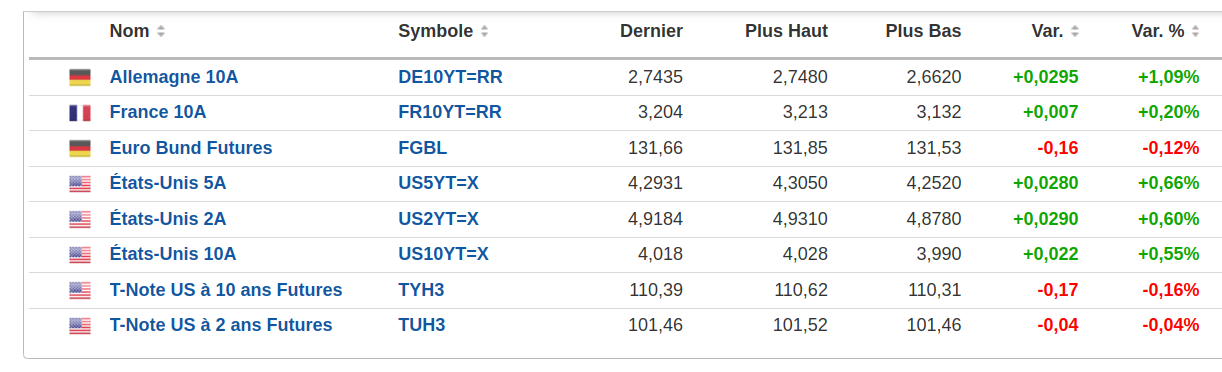
Task: Sort by Symbole using its sort arrows
Action: click(x=485, y=31)
